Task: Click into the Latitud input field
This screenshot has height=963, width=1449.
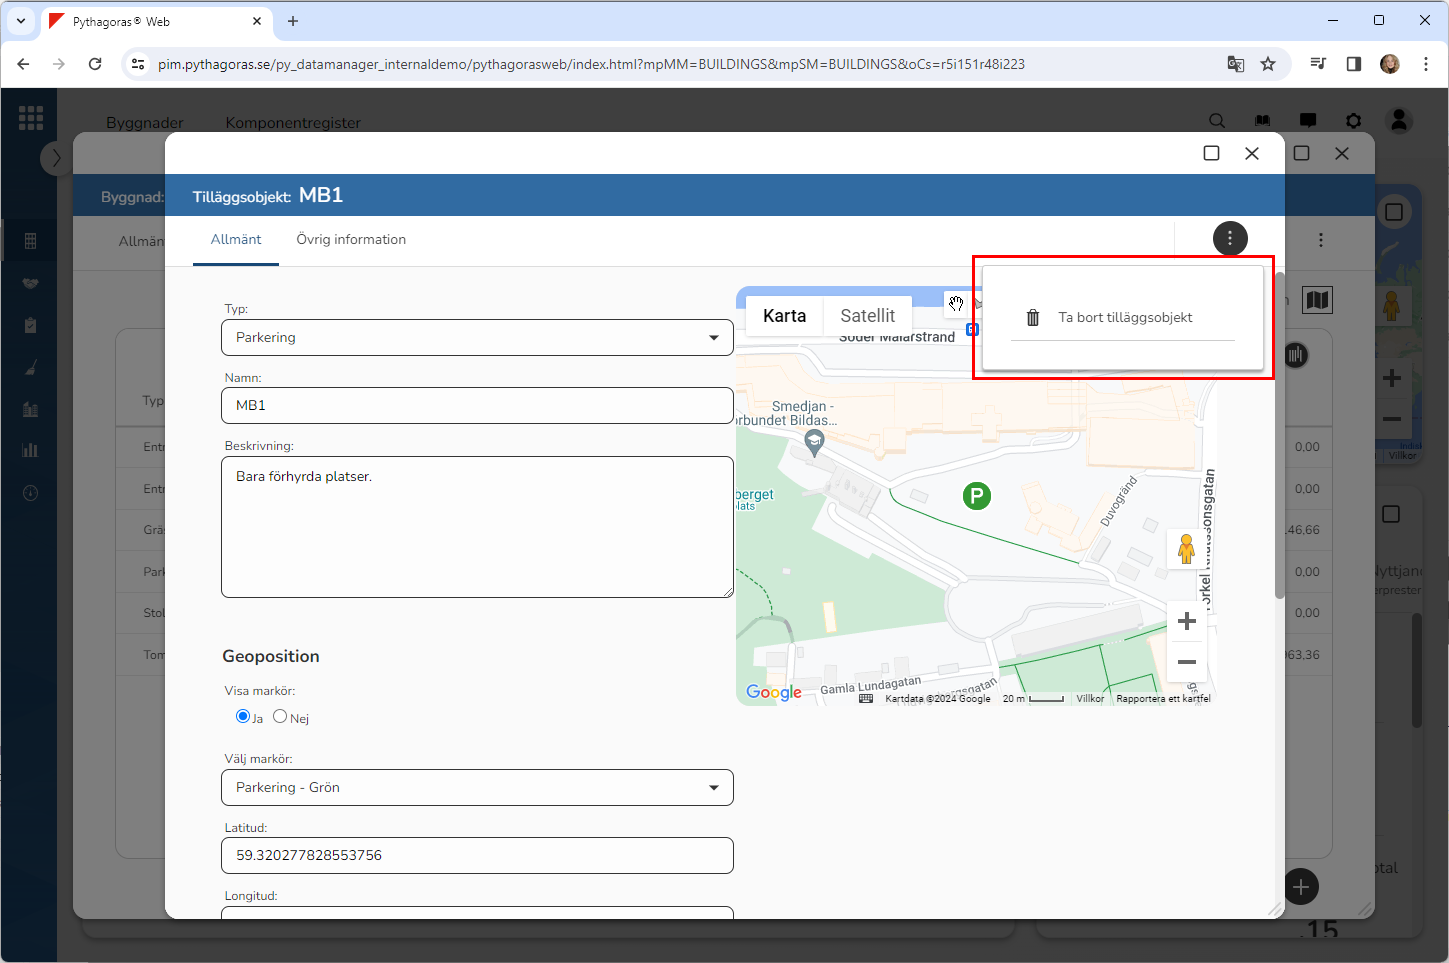Action: click(477, 856)
